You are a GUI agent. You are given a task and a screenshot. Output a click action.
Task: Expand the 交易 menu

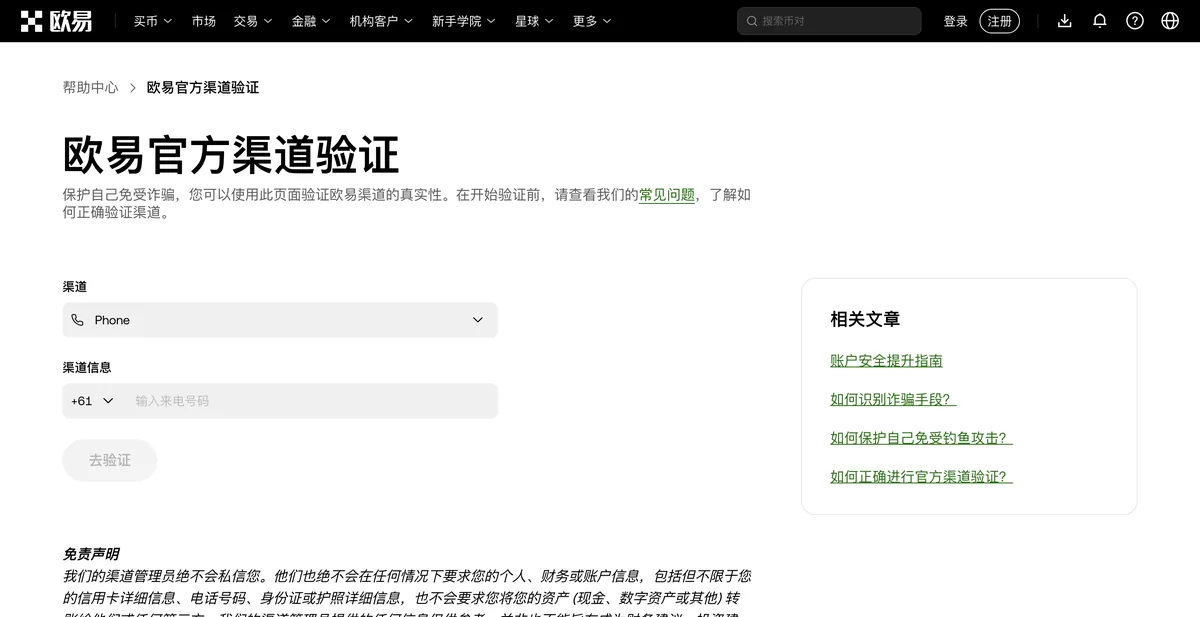[253, 21]
